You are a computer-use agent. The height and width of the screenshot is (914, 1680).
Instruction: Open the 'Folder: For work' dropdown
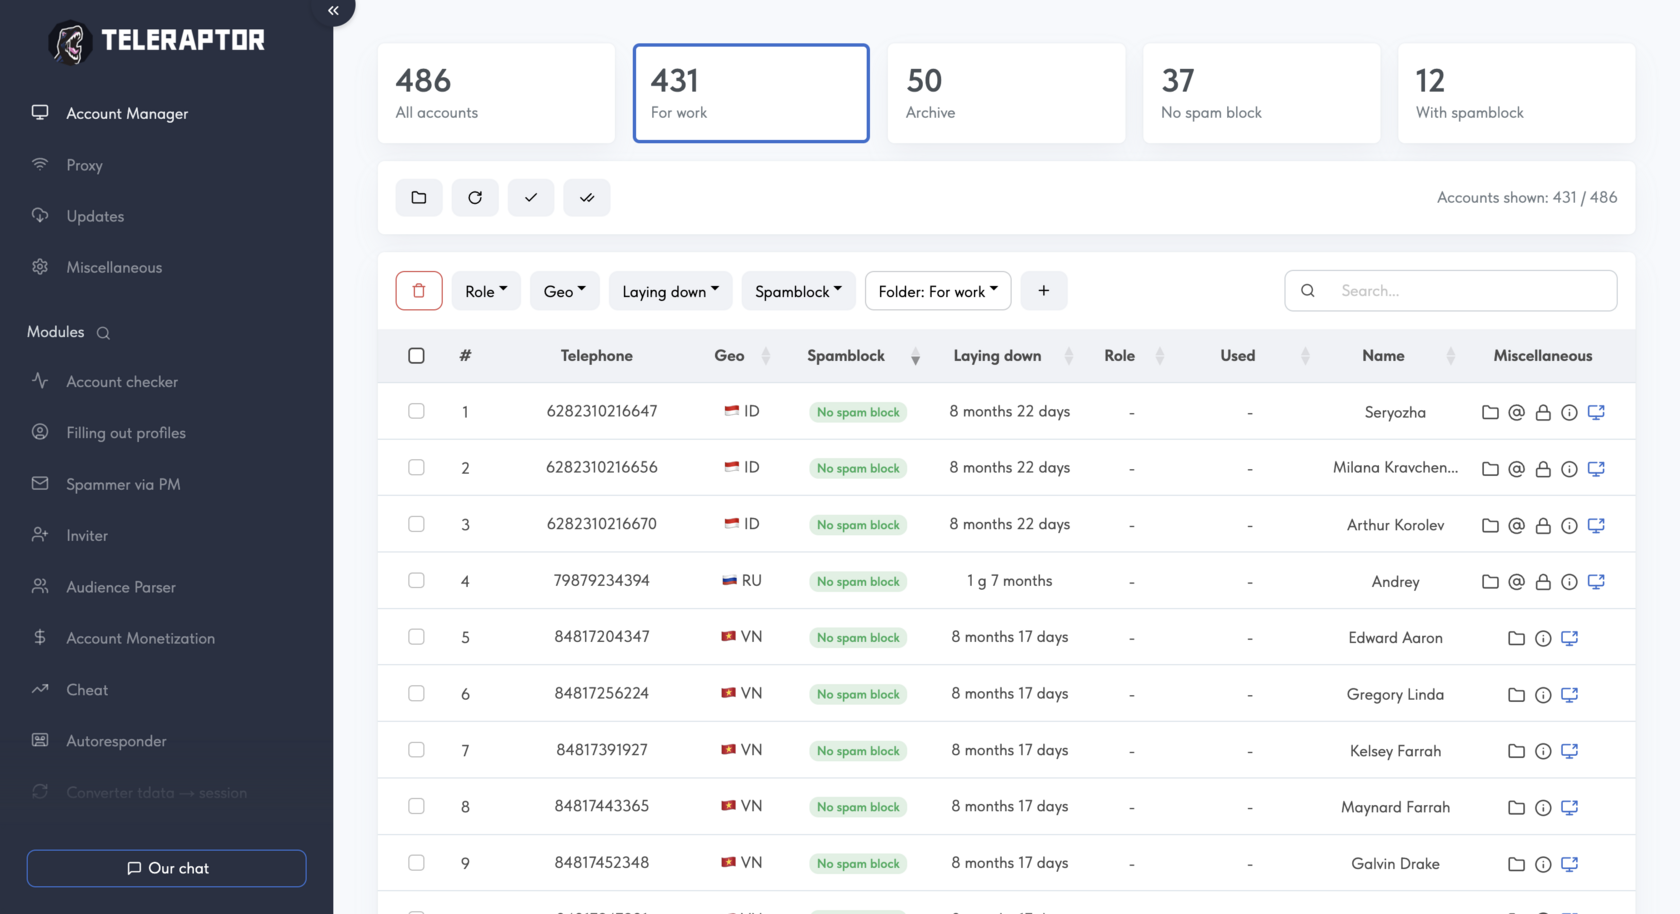click(938, 291)
